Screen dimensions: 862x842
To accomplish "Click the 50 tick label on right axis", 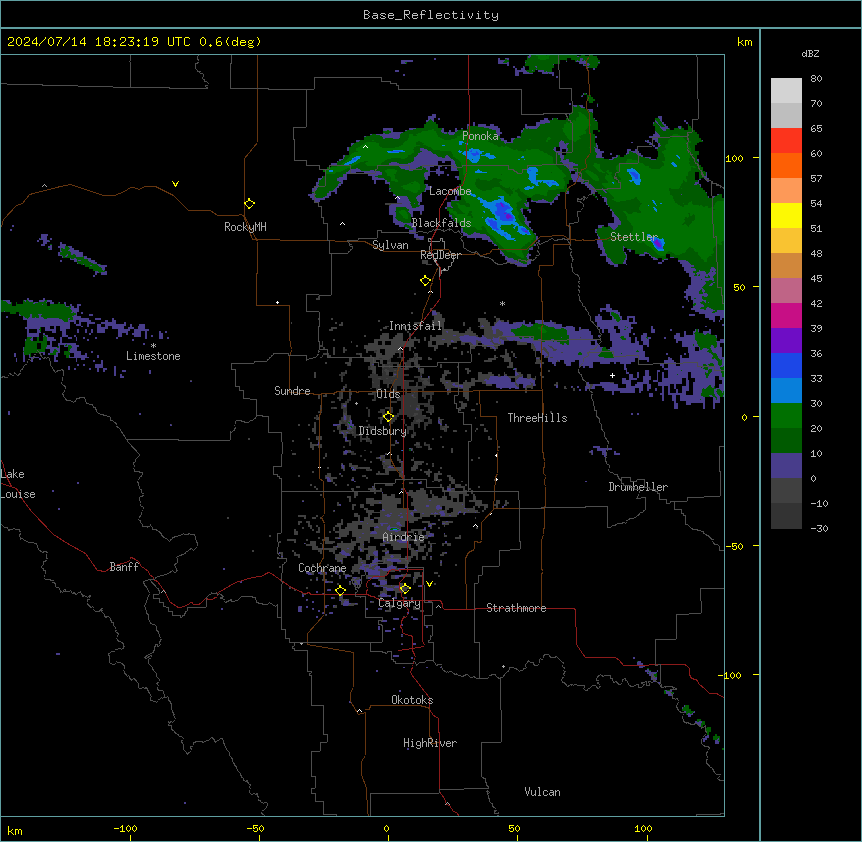I will coord(739,287).
